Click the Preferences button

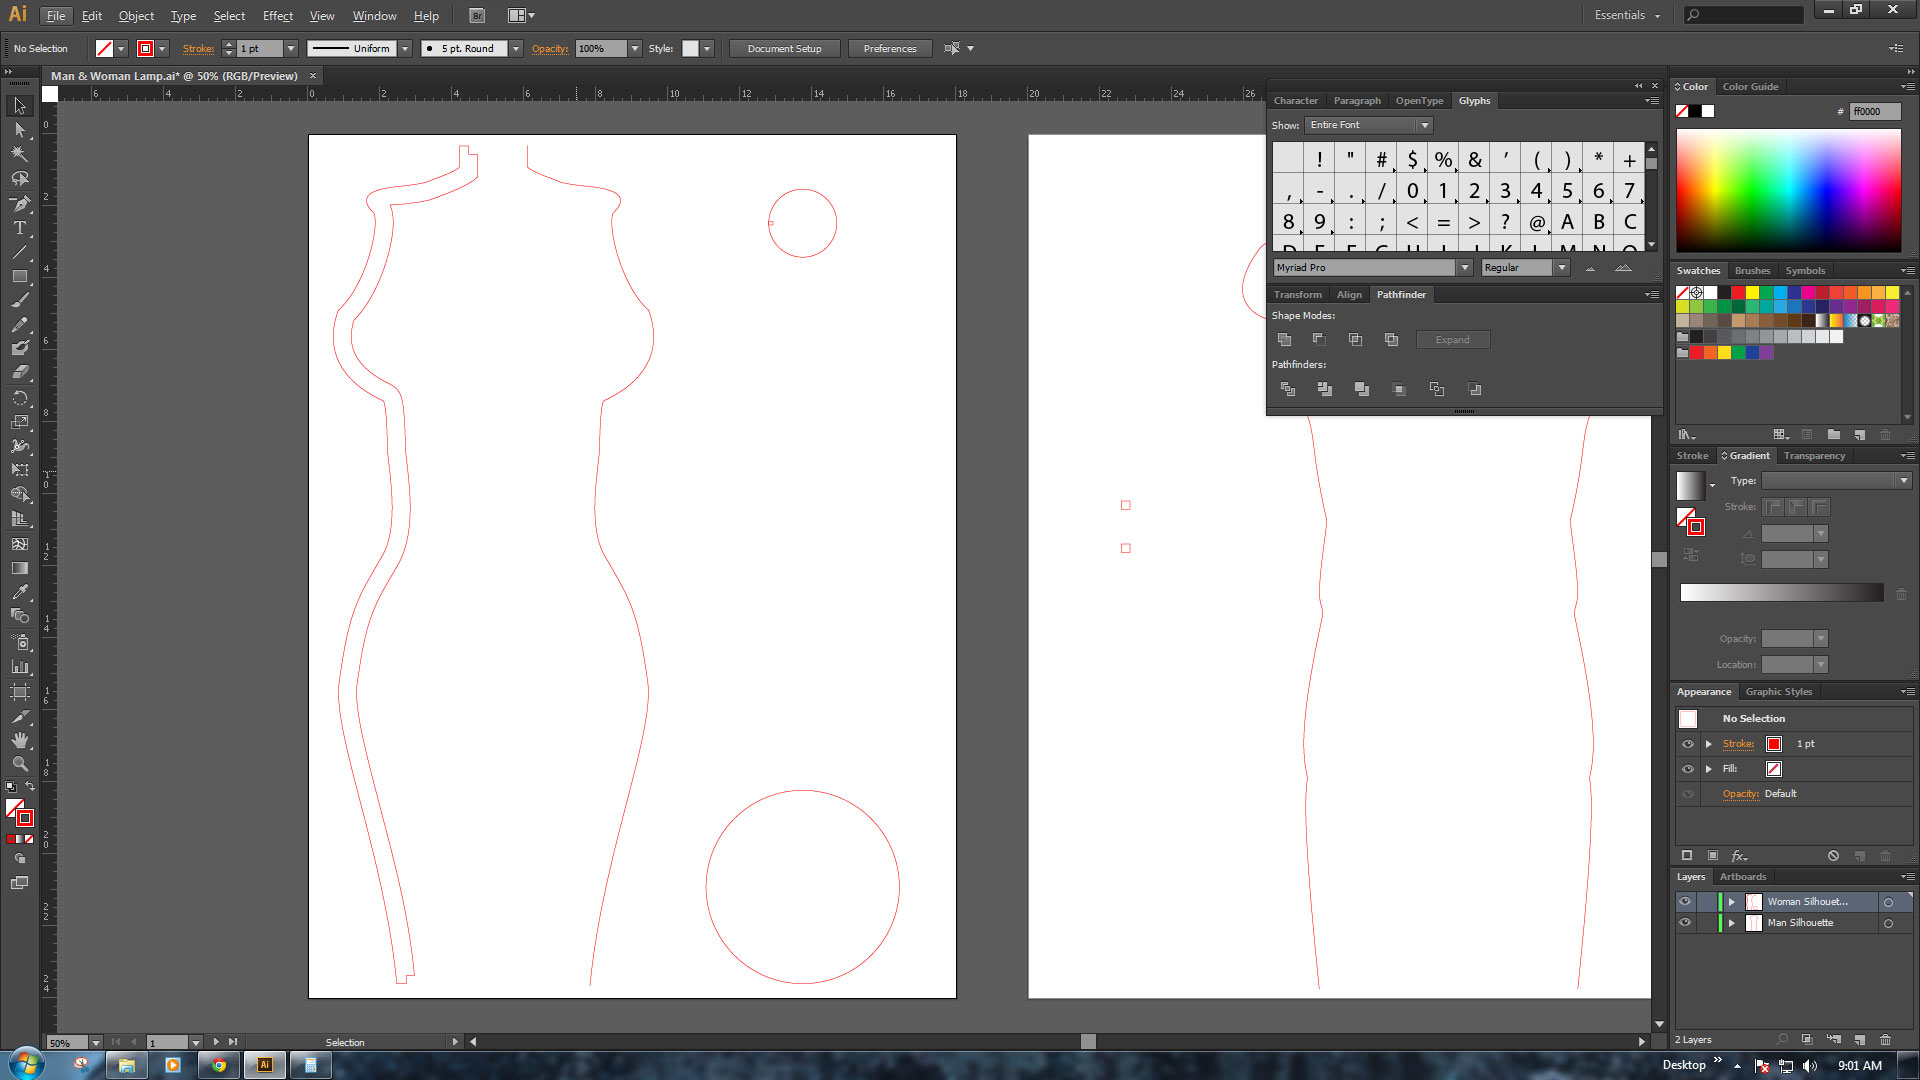pyautogui.click(x=890, y=49)
